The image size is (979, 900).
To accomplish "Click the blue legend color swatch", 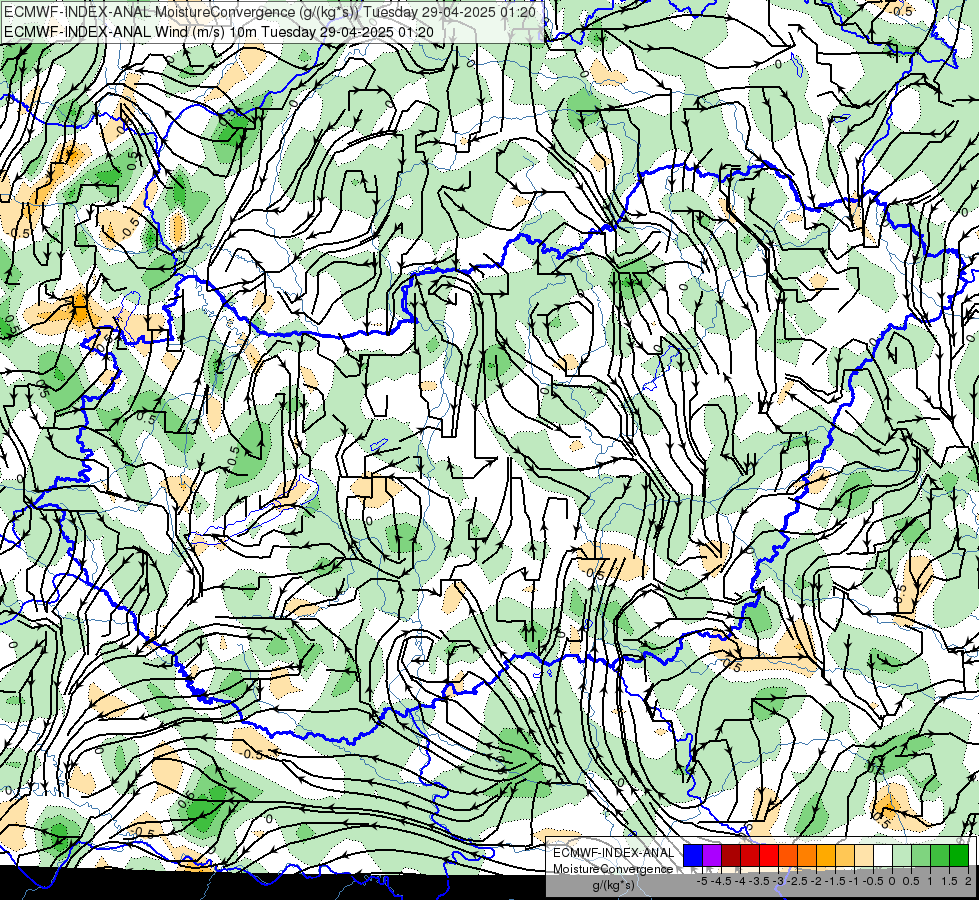I will 693,855.
